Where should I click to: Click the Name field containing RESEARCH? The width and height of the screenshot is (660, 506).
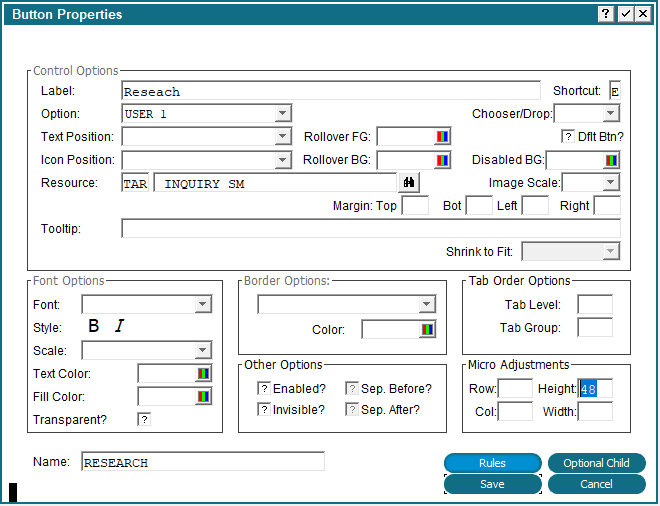[x=203, y=462]
